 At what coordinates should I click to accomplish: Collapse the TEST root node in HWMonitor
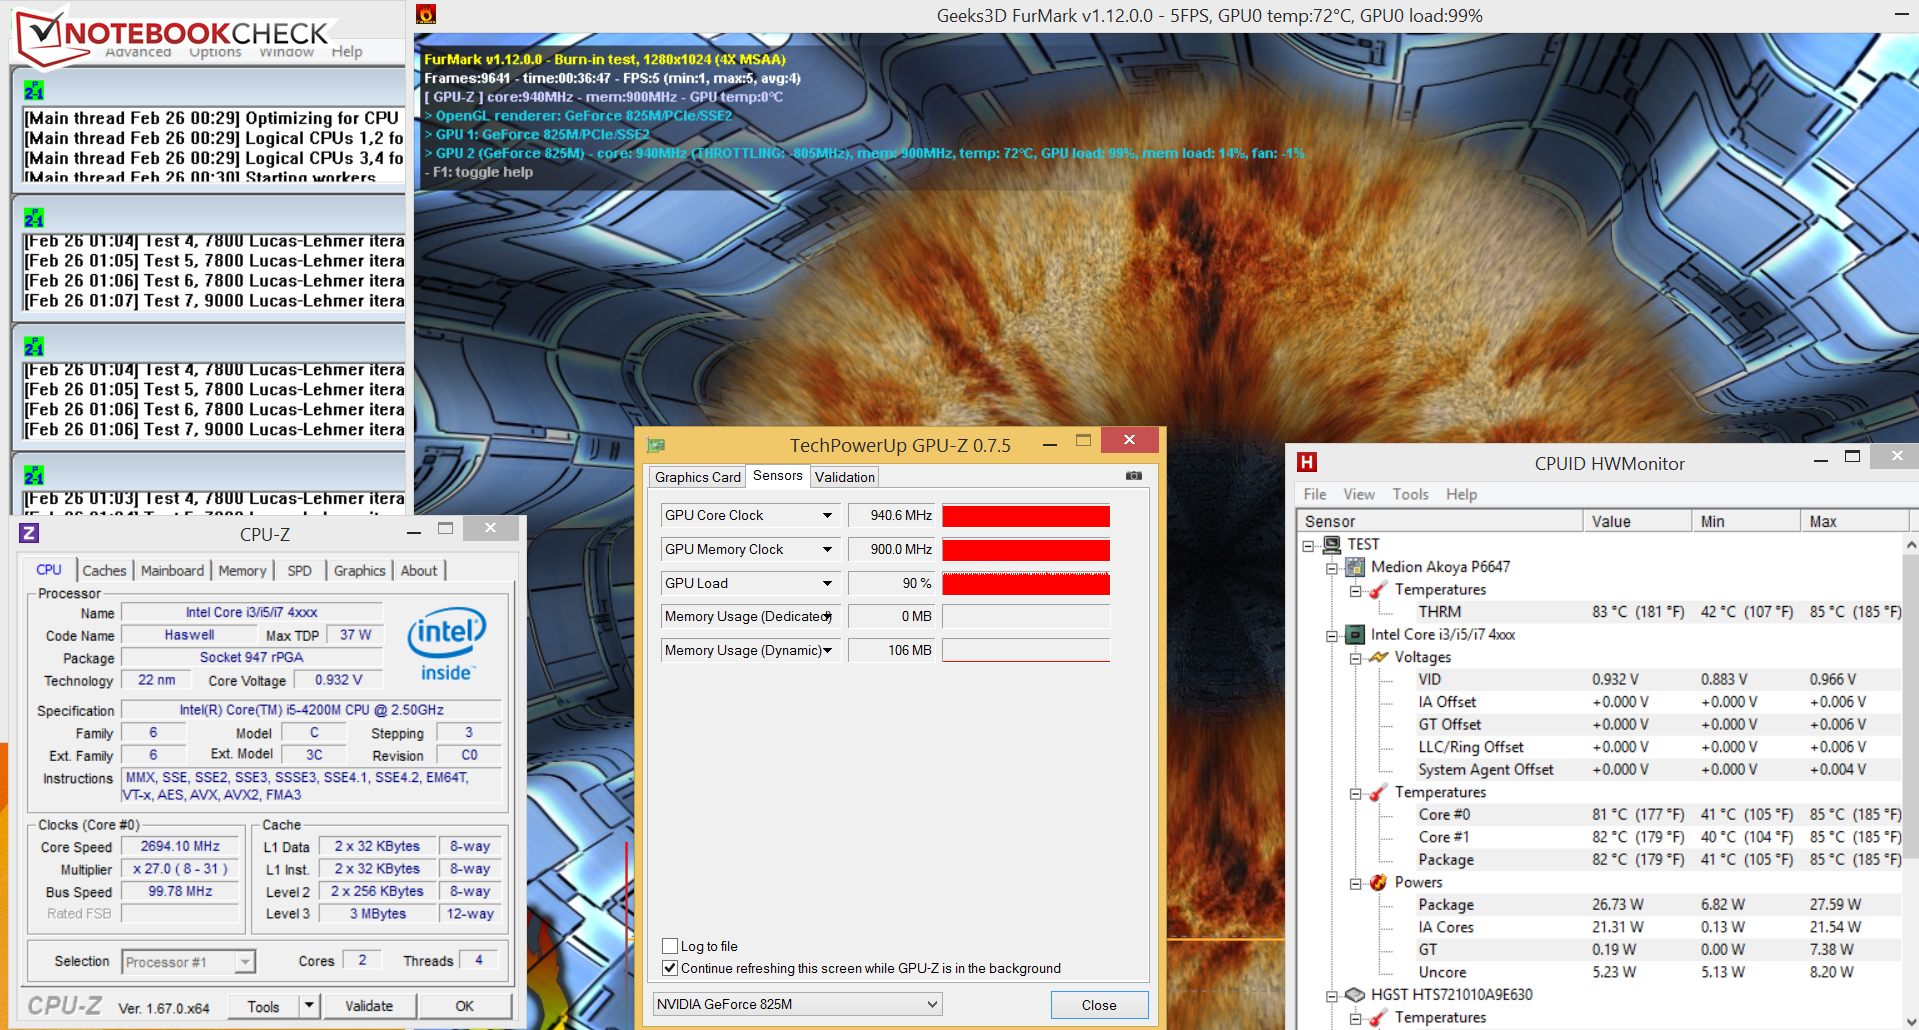tap(1308, 546)
